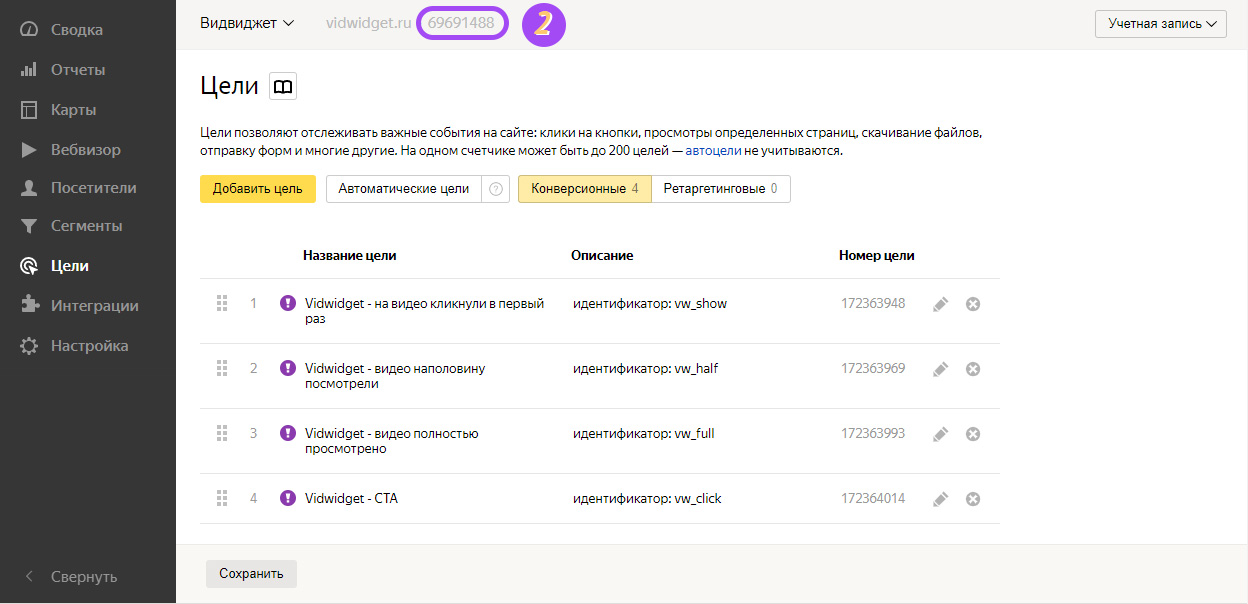The image size is (1248, 604).
Task: Delete the vw_show goal
Action: (973, 304)
